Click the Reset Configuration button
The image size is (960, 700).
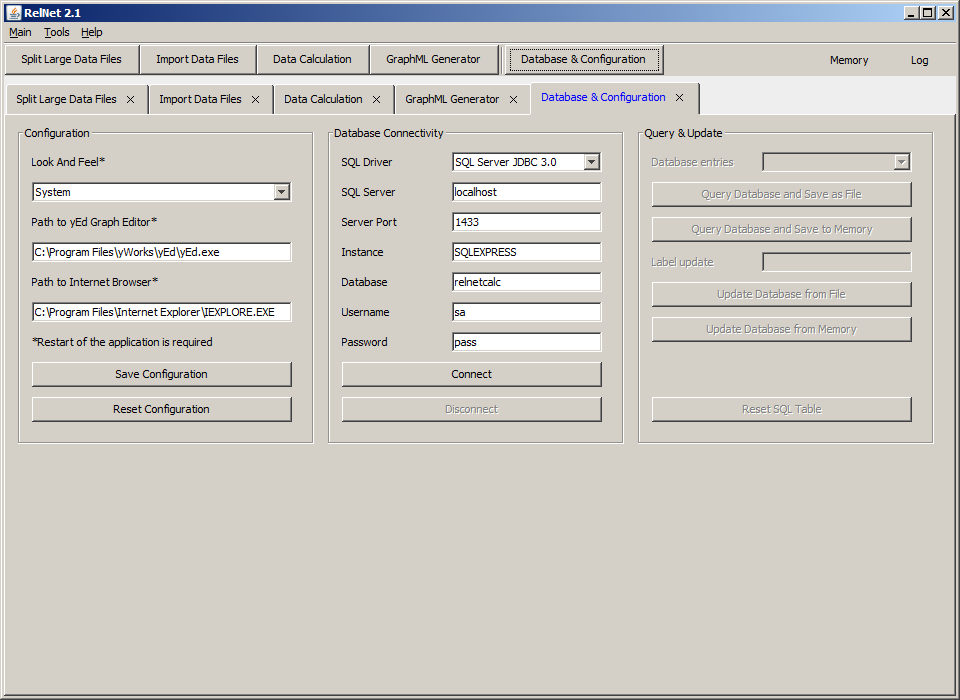pyautogui.click(x=162, y=409)
